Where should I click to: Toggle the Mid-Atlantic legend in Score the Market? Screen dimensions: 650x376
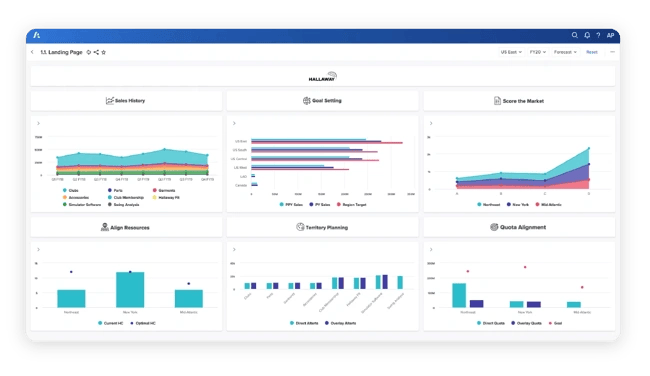tap(548, 204)
